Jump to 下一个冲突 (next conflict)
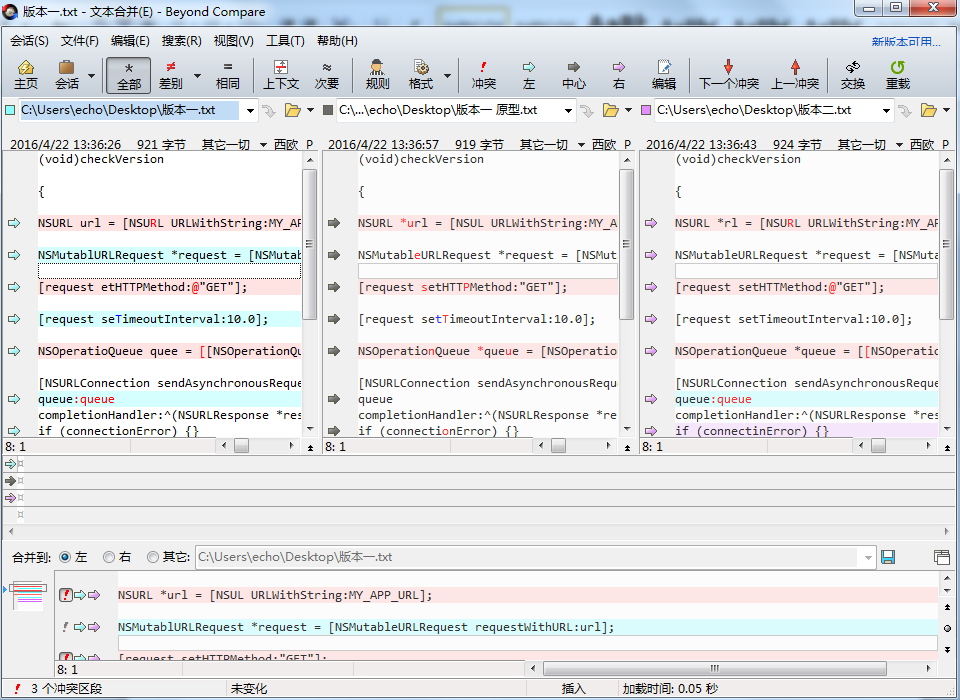This screenshot has width=960, height=700. pyautogui.click(x=728, y=74)
